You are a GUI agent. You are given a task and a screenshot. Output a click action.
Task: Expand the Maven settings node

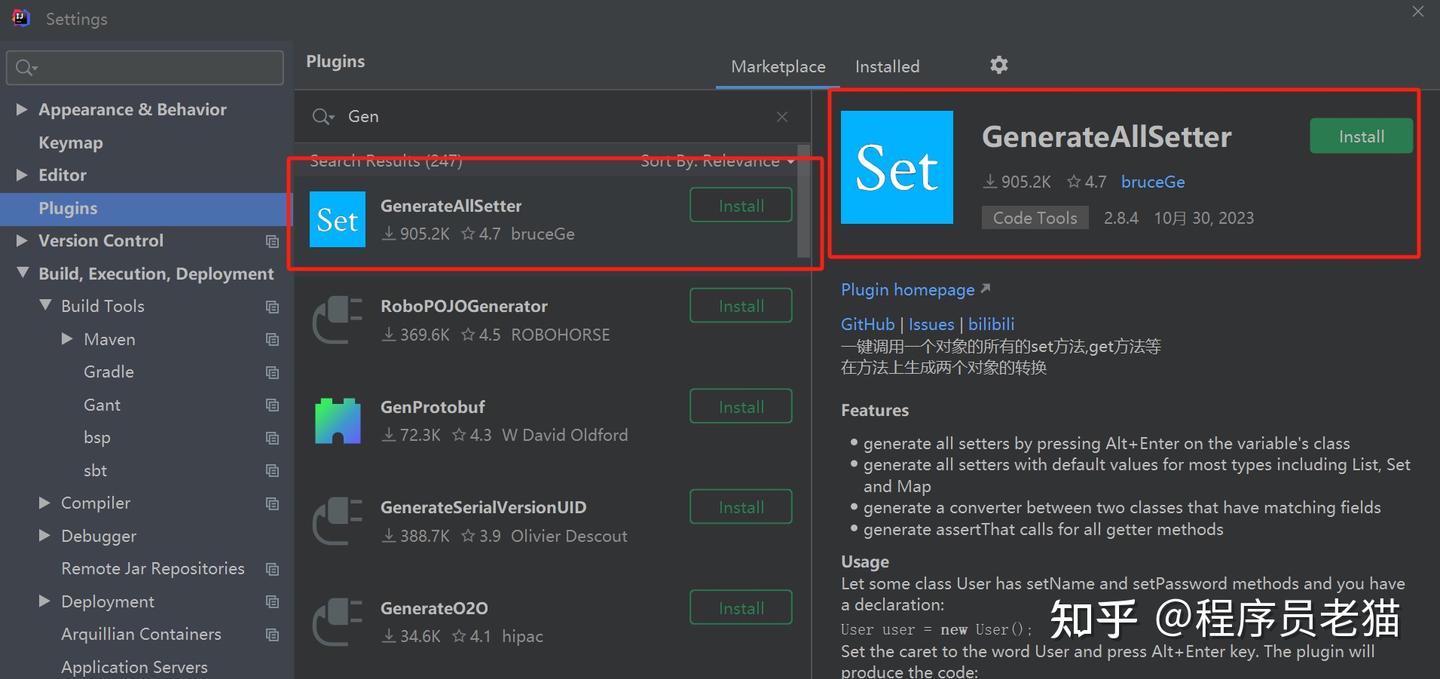click(67, 339)
